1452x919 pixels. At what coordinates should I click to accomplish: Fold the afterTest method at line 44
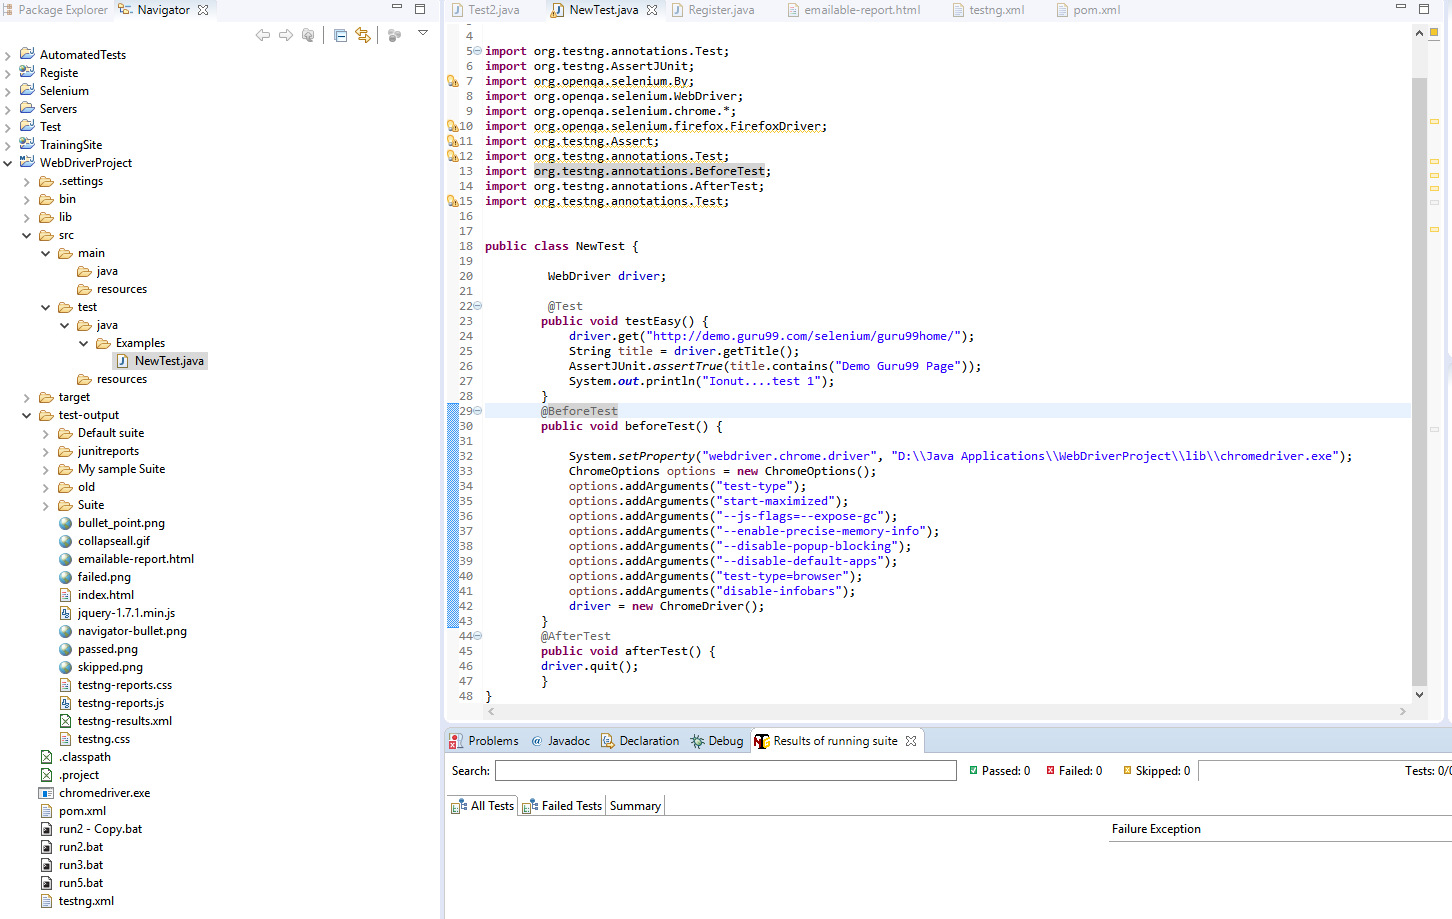[477, 636]
